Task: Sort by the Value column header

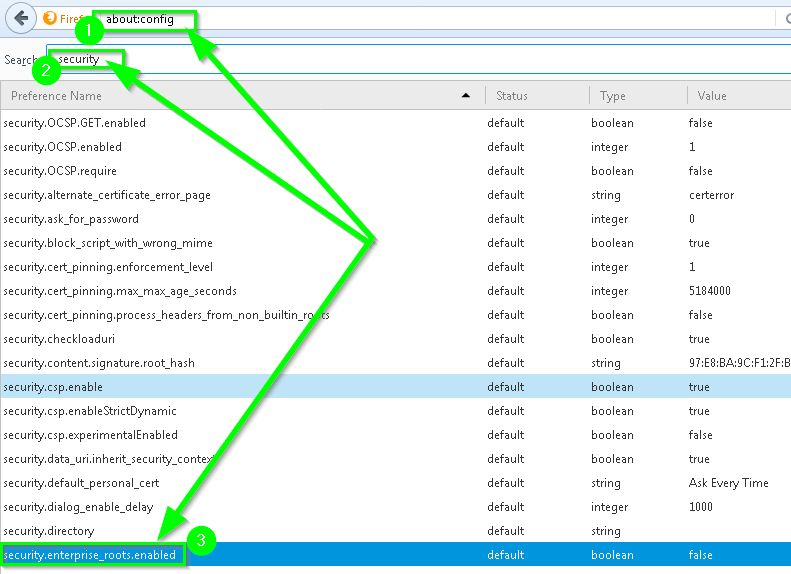Action: (739, 96)
